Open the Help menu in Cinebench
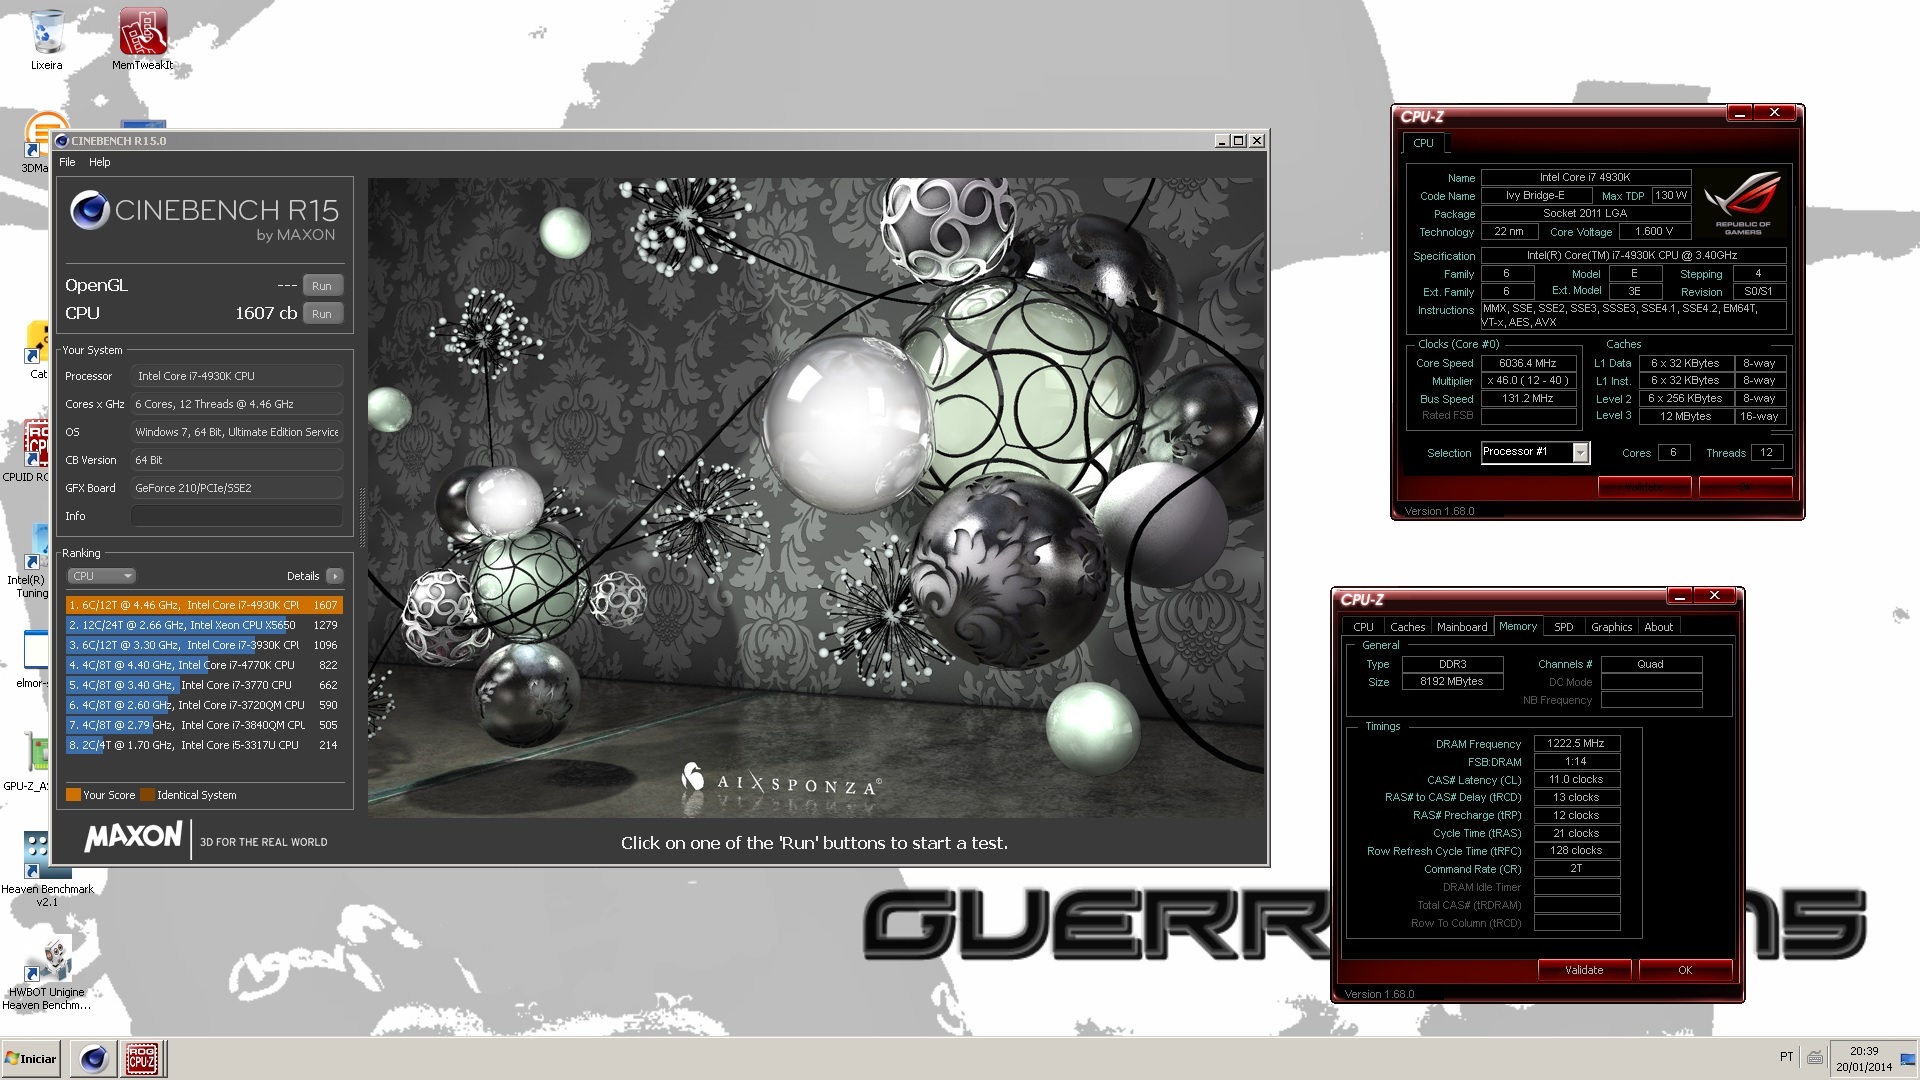The image size is (1920, 1080). 99,162
